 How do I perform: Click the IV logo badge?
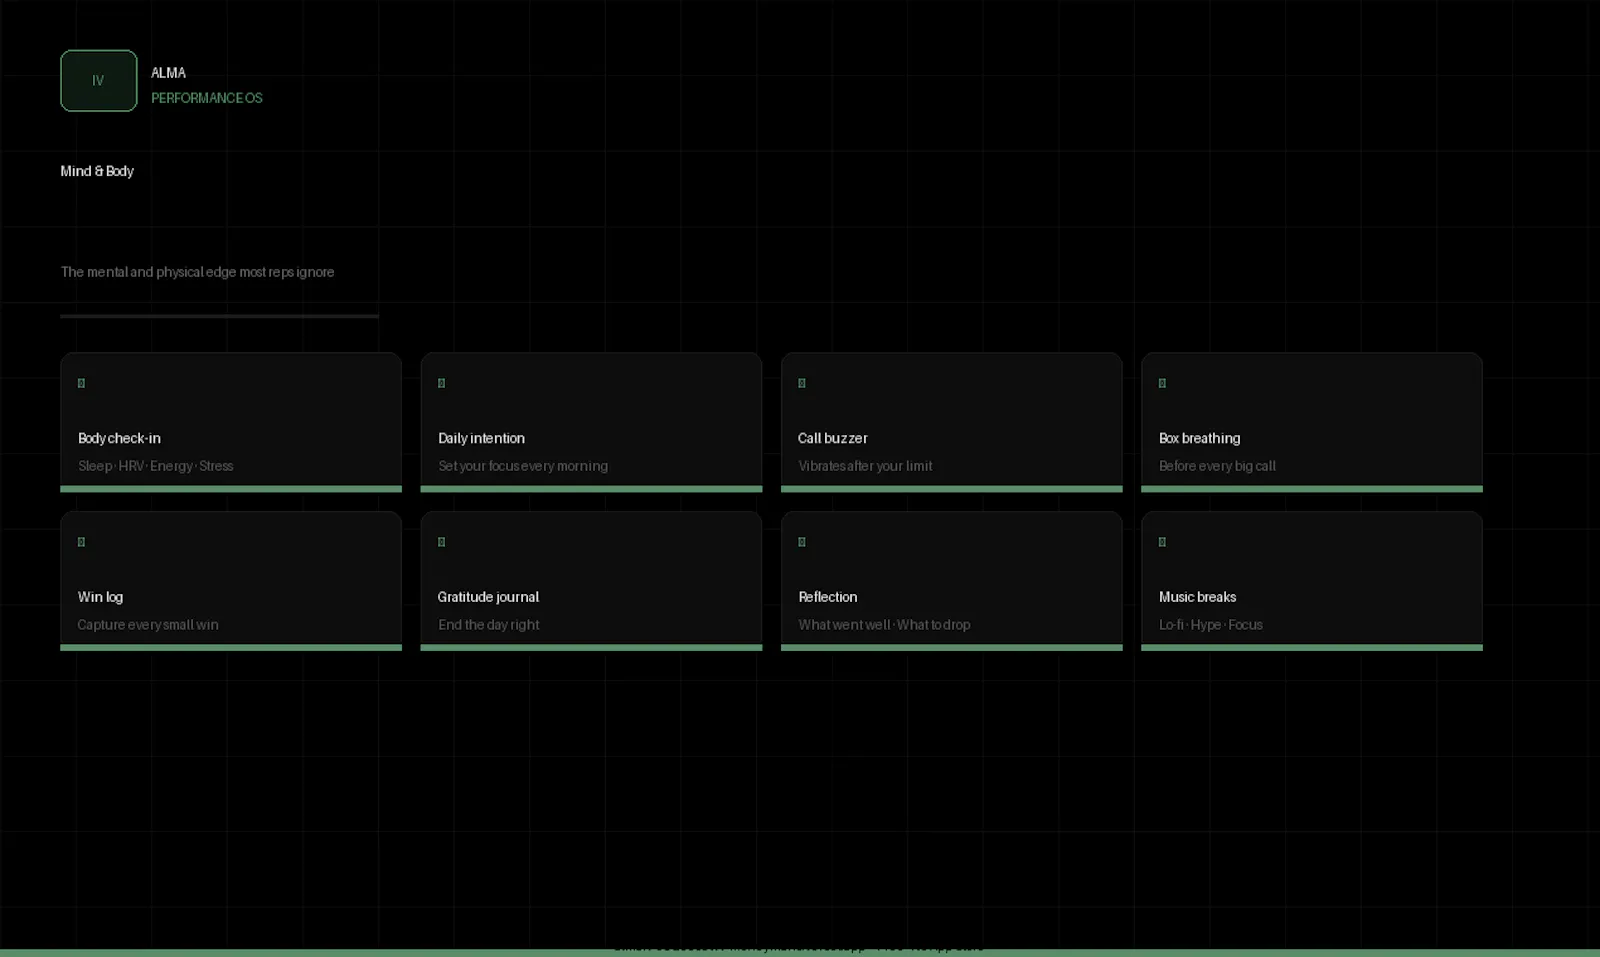click(98, 81)
